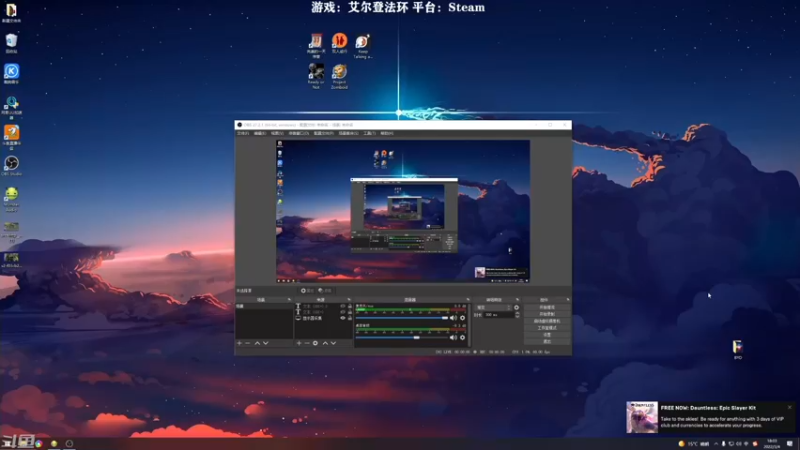Toggle visibility of the second text source

pos(343,312)
